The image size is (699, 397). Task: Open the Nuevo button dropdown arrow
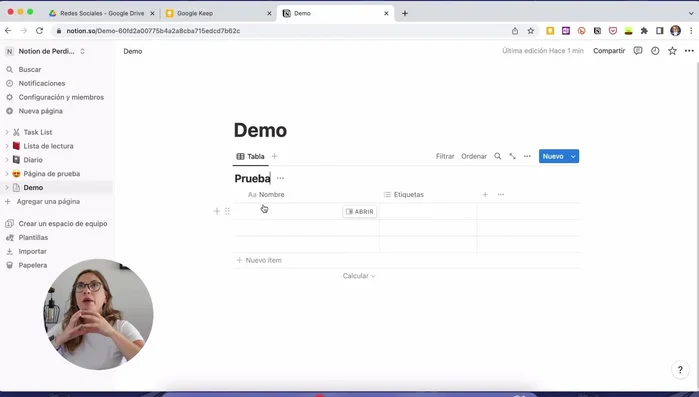573,156
